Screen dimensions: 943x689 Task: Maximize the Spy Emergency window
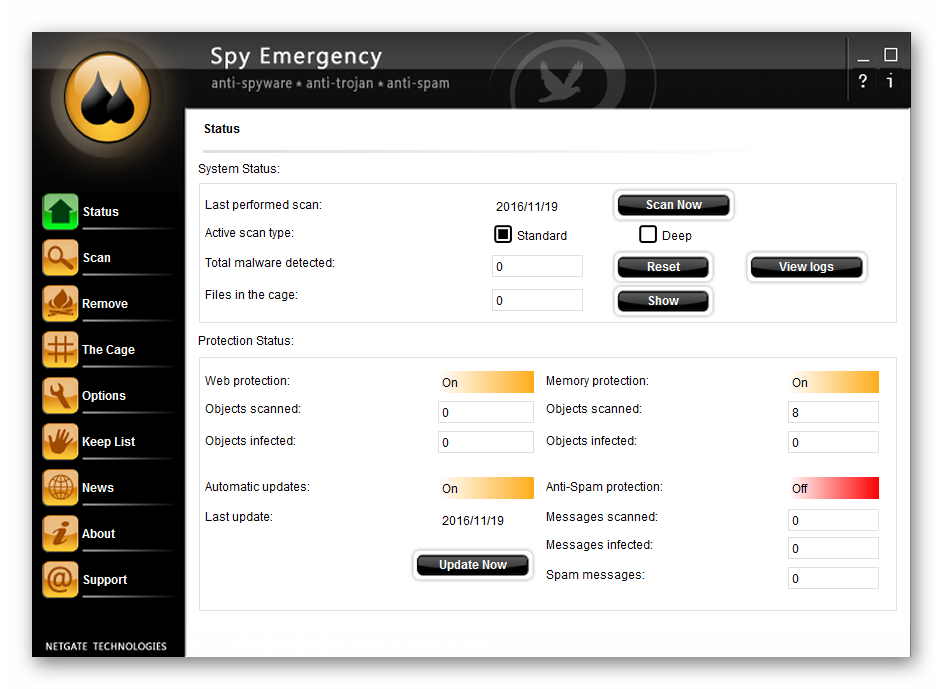(x=891, y=55)
